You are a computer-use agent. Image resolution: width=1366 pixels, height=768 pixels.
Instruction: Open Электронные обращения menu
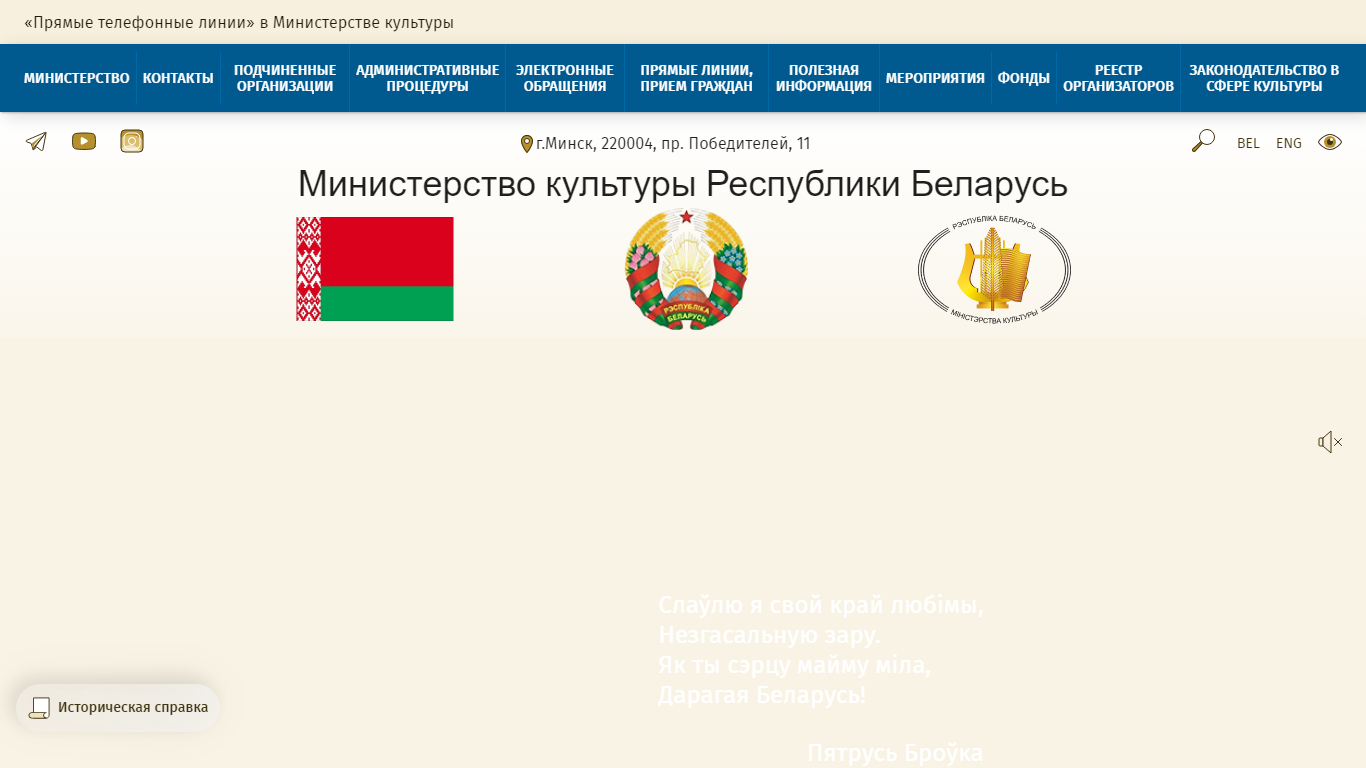565,78
